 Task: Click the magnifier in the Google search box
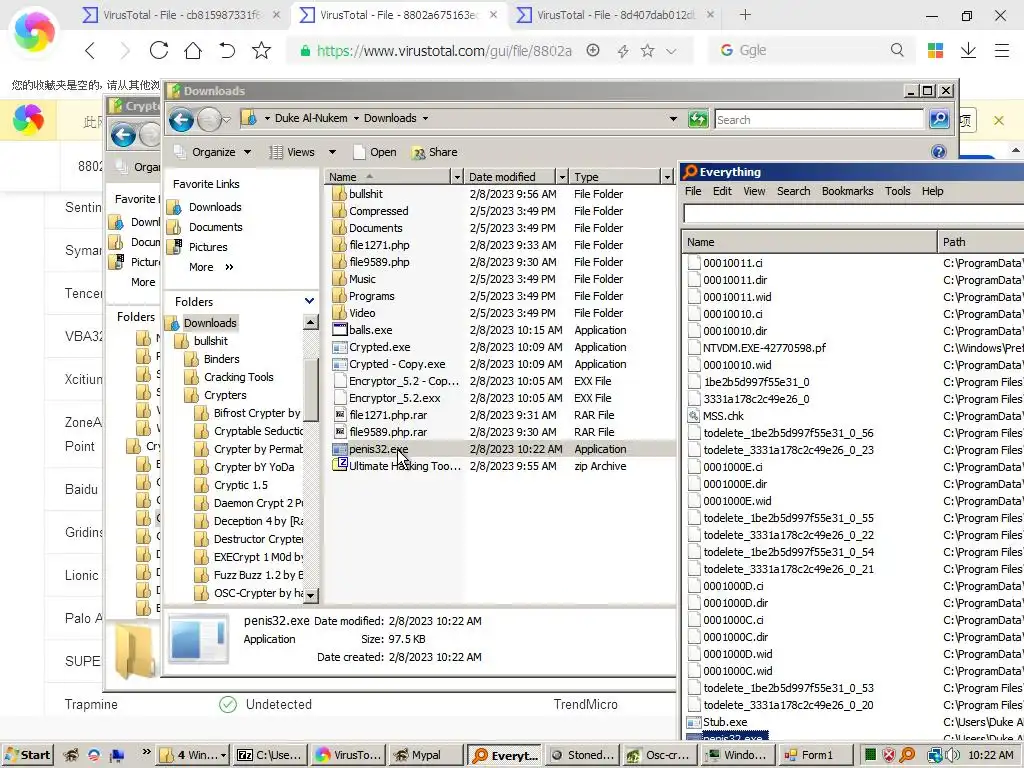click(897, 50)
